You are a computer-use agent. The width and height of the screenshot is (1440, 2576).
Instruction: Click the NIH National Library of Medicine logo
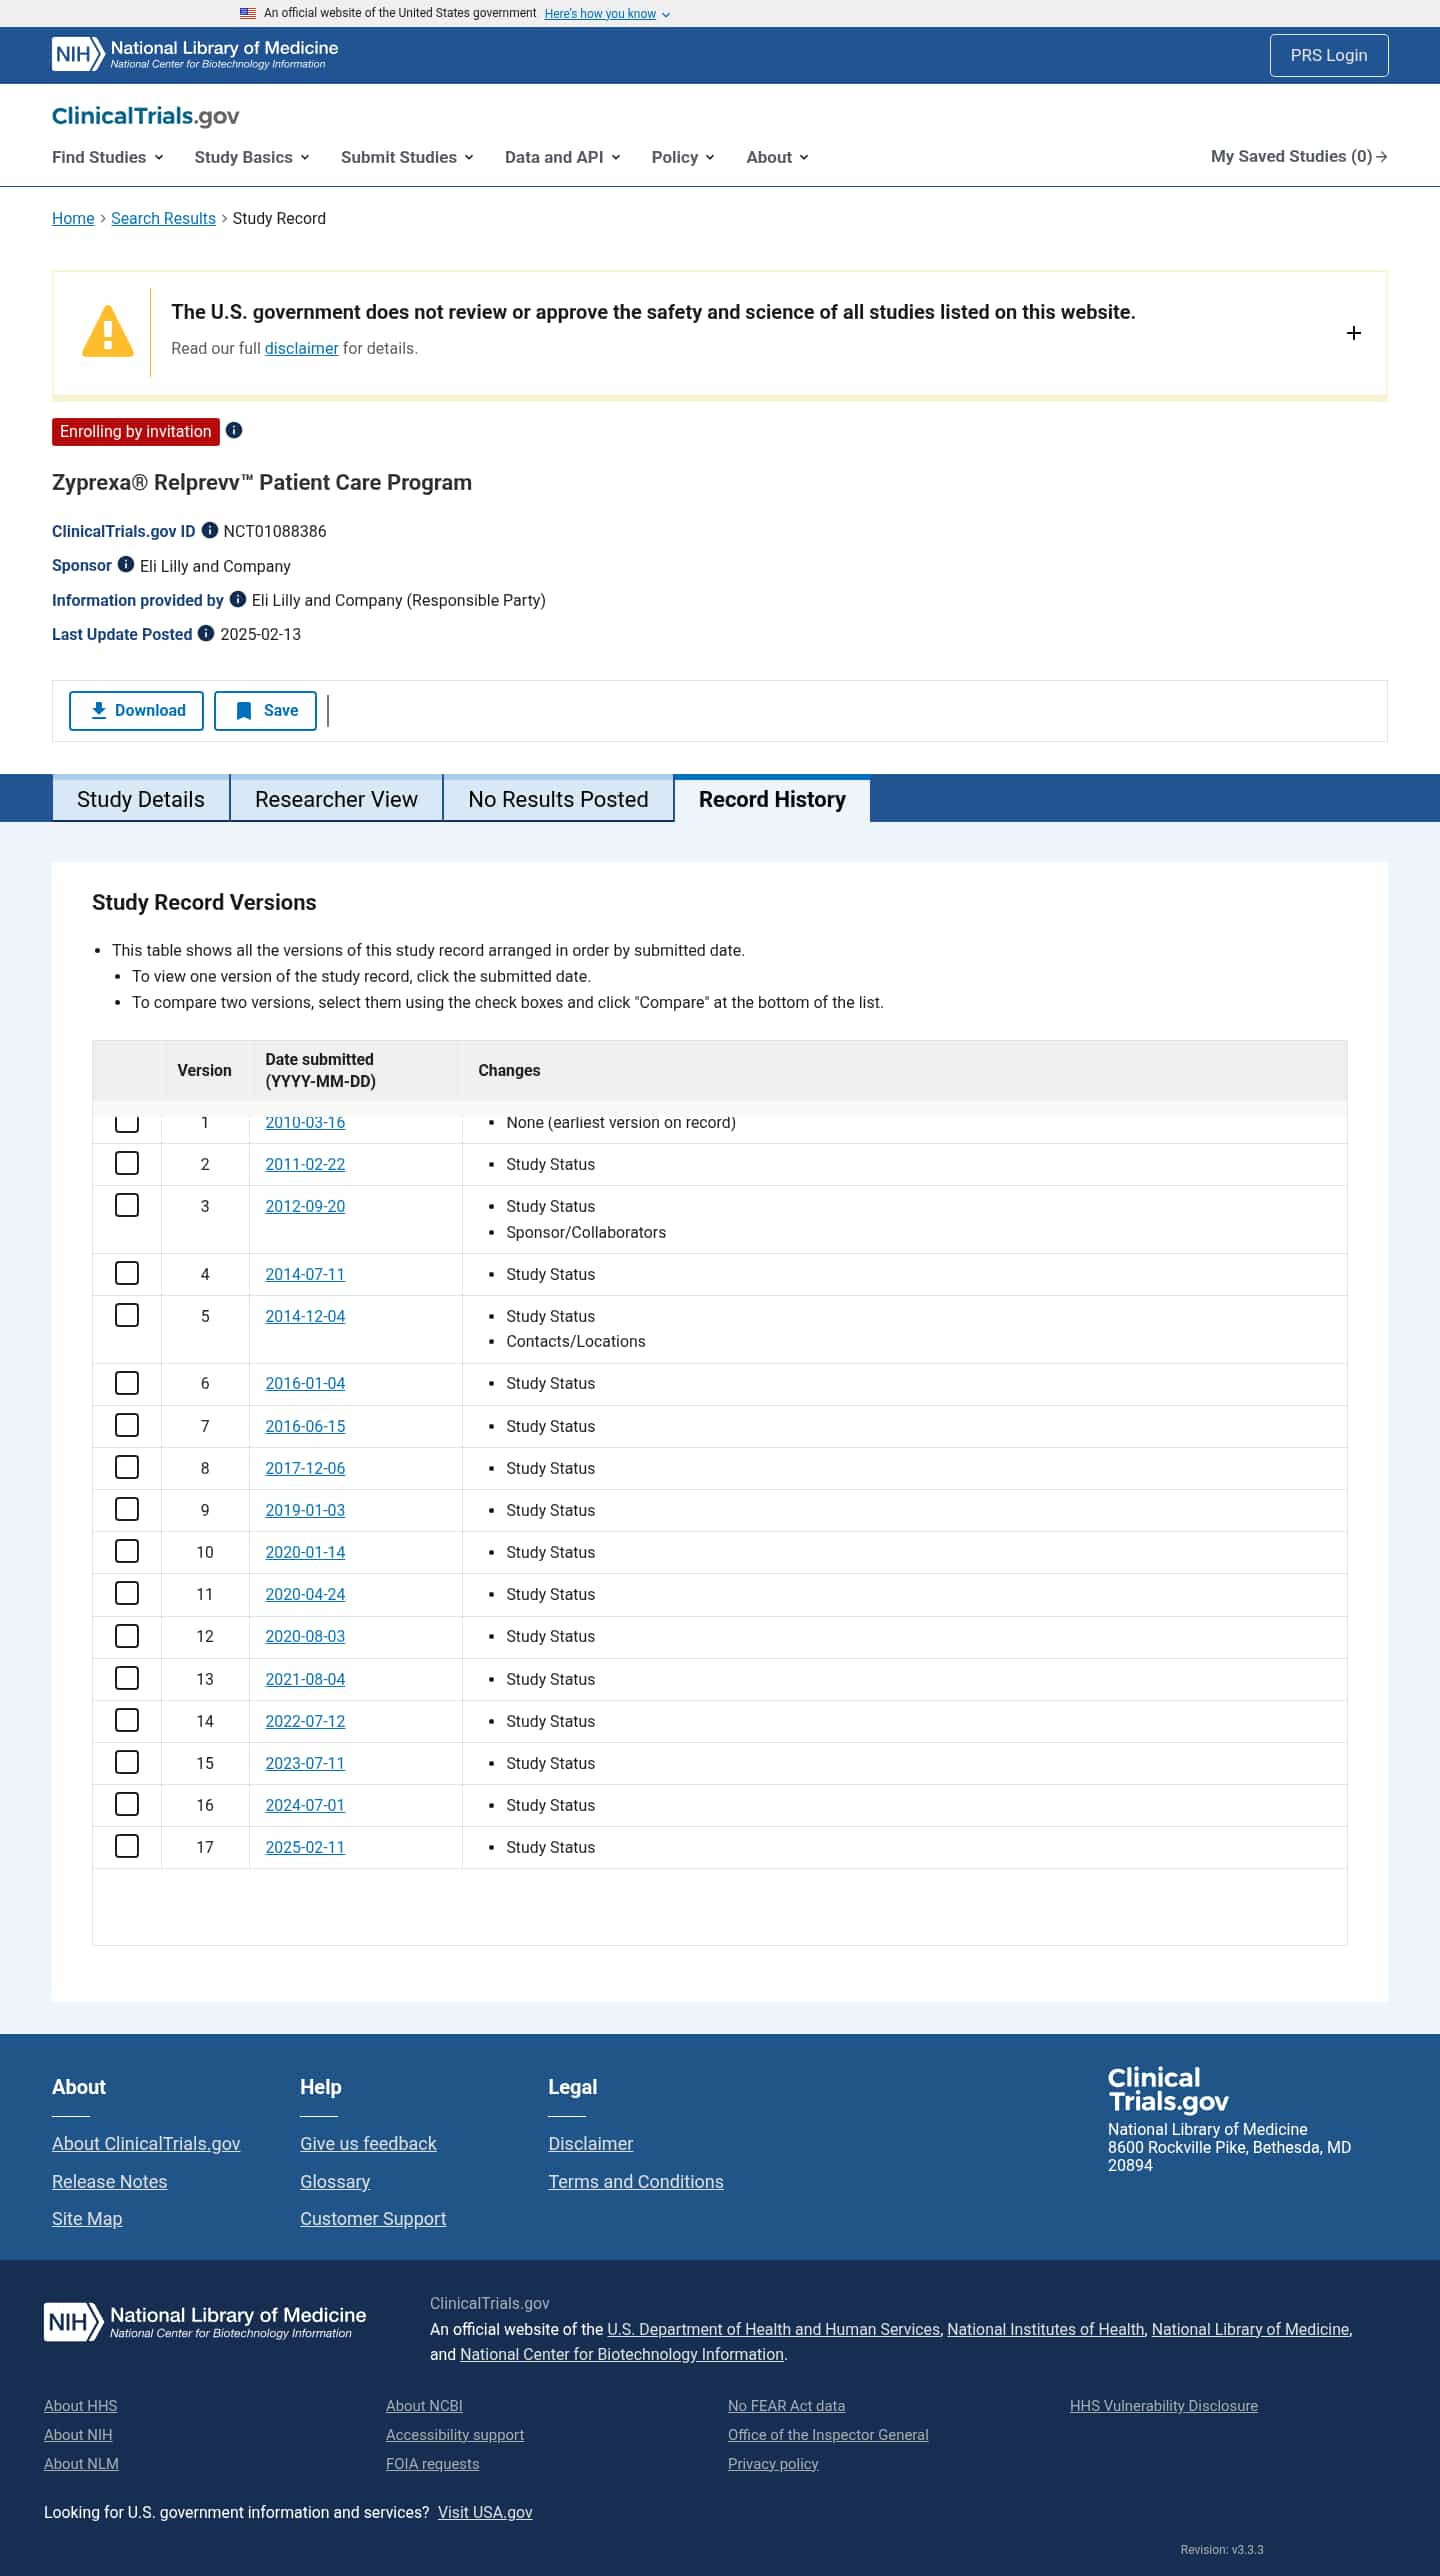[x=195, y=54]
